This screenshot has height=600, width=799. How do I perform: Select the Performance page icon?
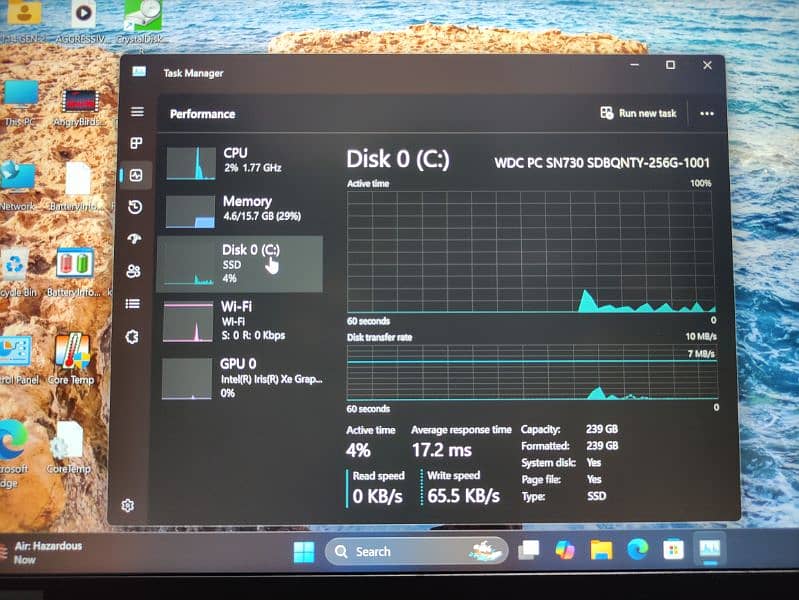pyautogui.click(x=136, y=175)
